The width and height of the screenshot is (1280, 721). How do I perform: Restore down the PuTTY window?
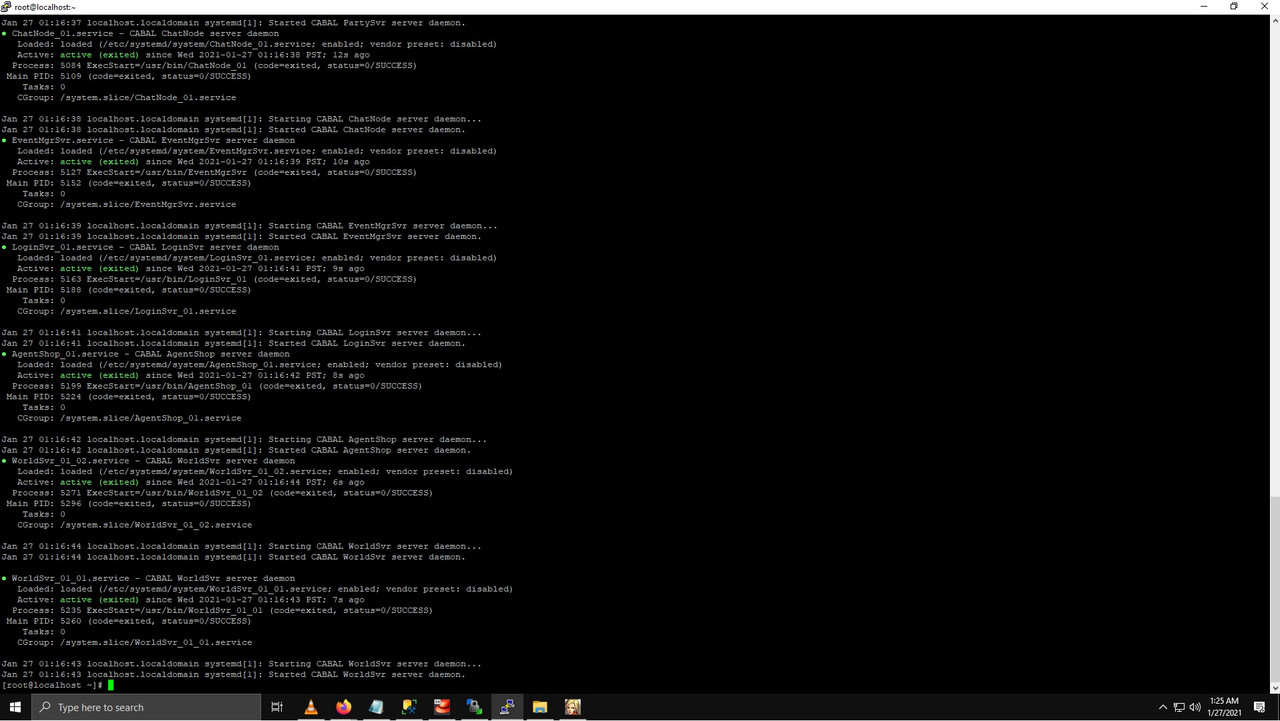1234,7
